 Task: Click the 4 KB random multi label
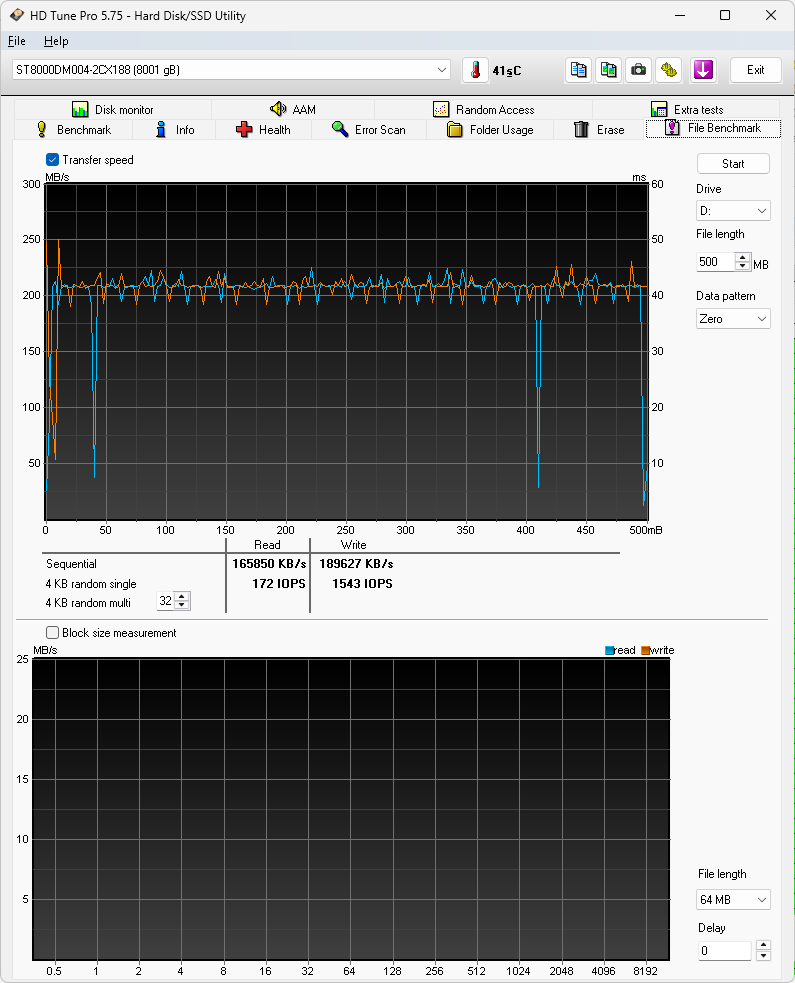[x=88, y=602]
